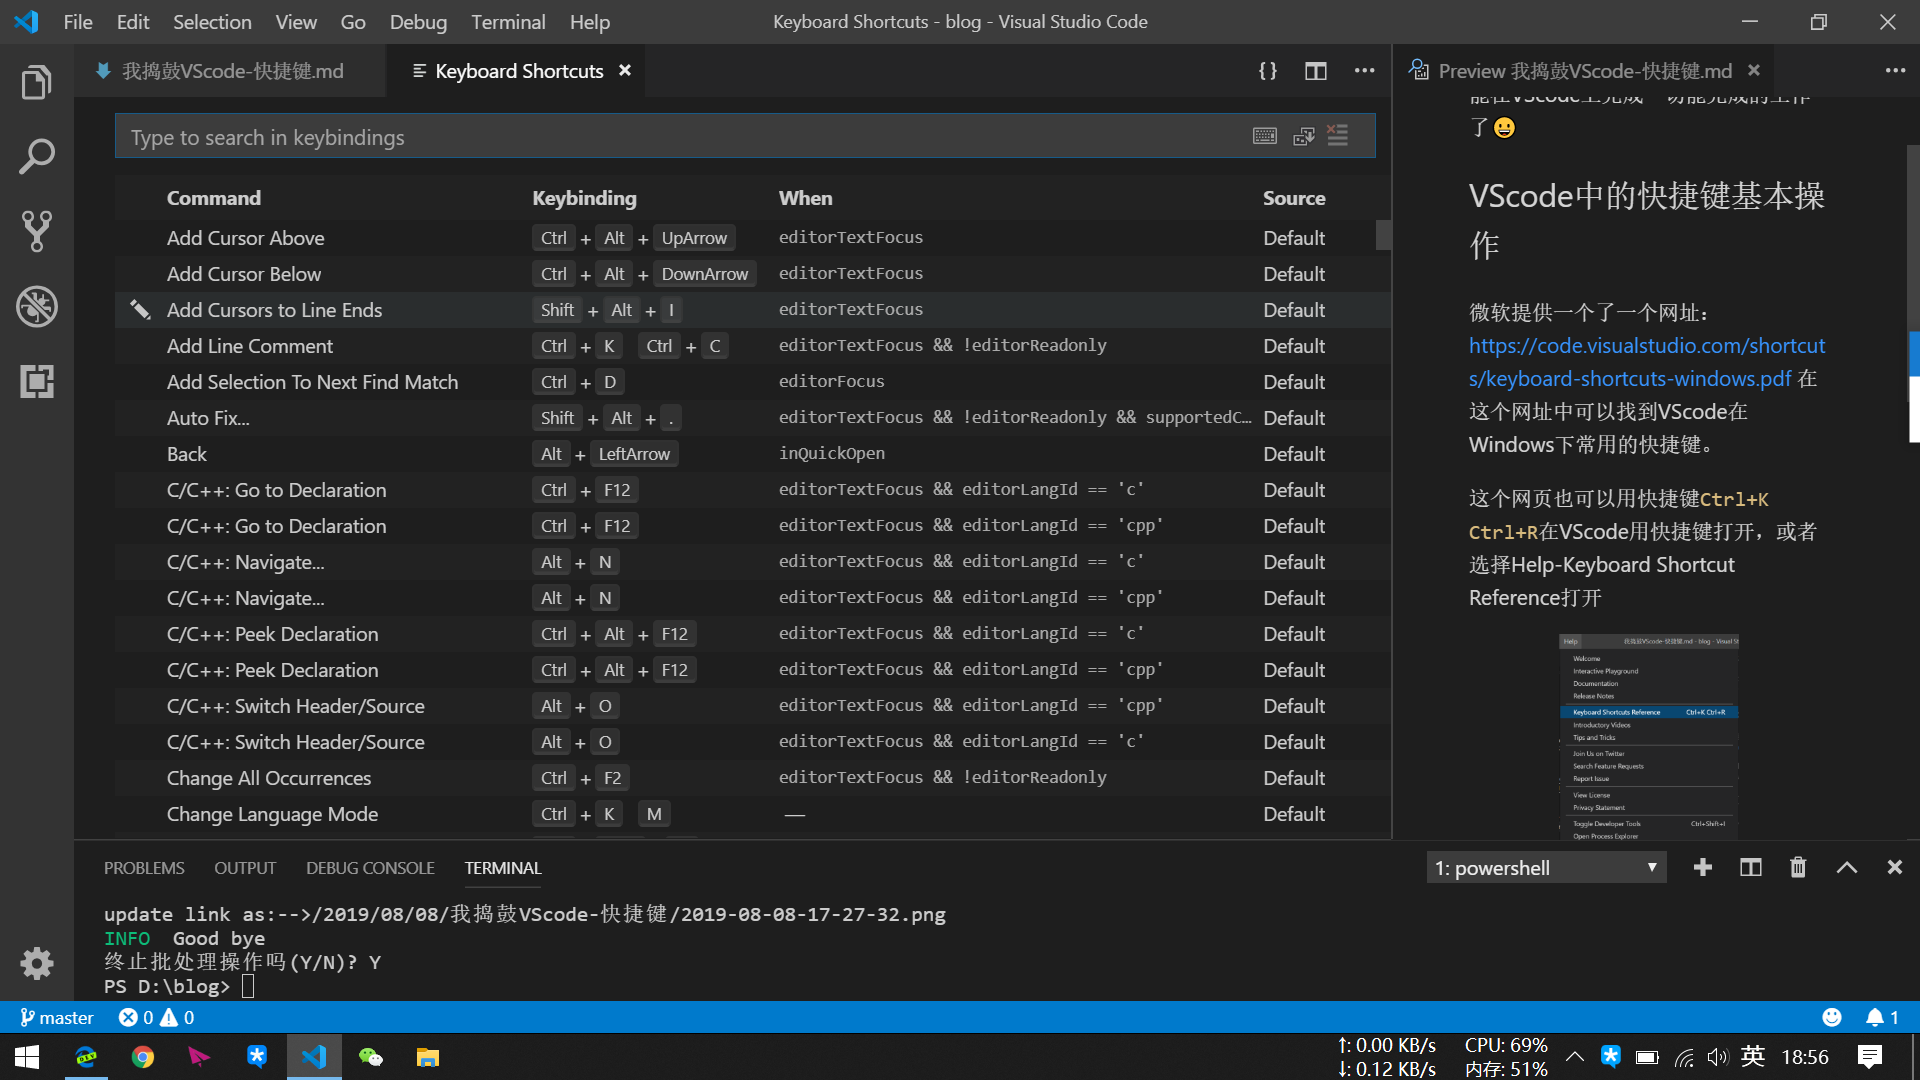Click the master branch status item
Viewport: 1920px width, 1080px height.
click(x=57, y=1017)
